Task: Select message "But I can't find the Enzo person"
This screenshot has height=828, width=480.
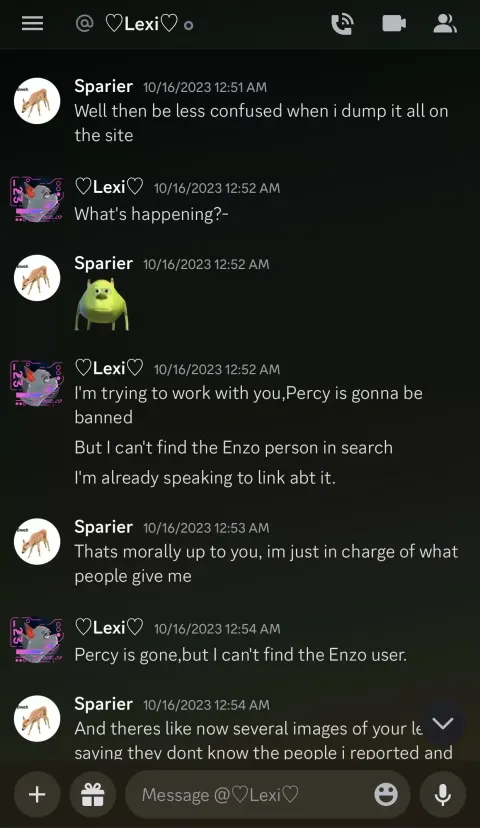Action: tap(233, 447)
